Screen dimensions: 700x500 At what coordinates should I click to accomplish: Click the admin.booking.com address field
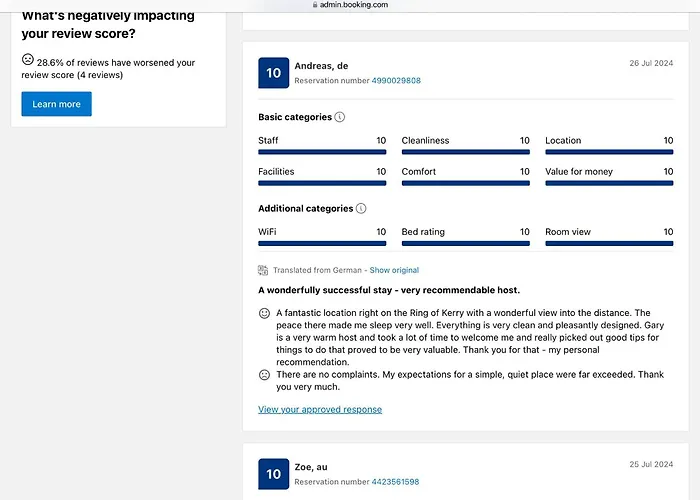click(x=355, y=5)
